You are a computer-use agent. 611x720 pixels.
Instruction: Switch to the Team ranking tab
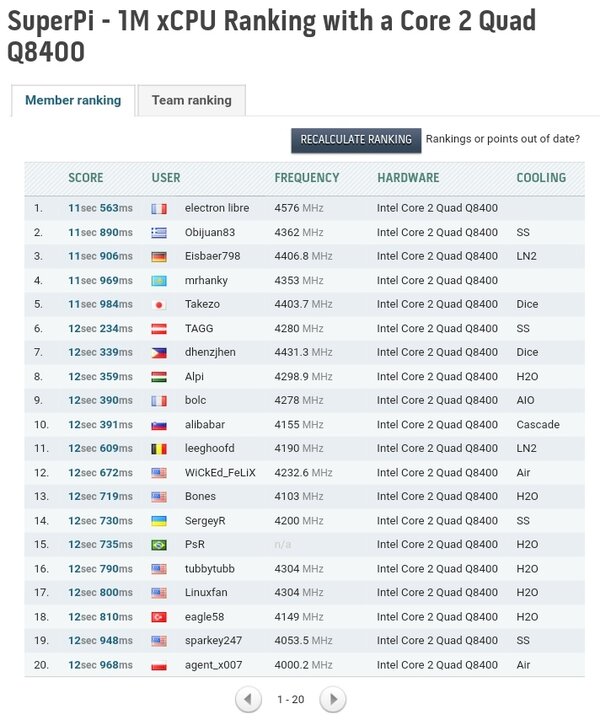point(192,100)
